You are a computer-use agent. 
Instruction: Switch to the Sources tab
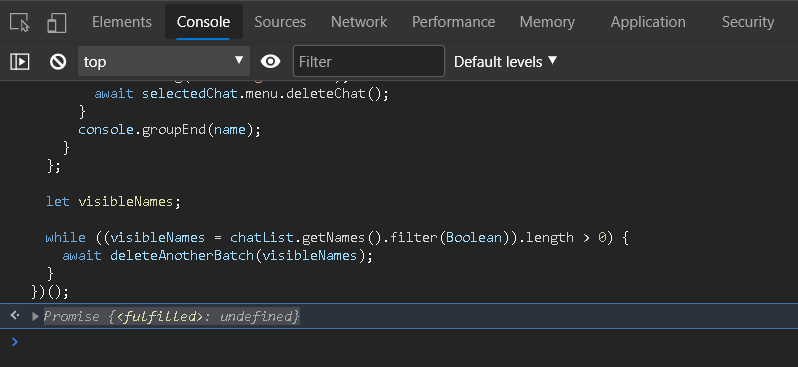point(280,22)
